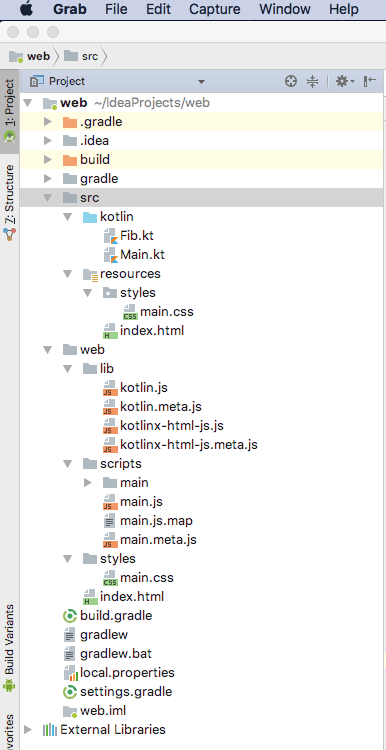Expand the External Libraries node
The image size is (386, 750).
(28, 729)
